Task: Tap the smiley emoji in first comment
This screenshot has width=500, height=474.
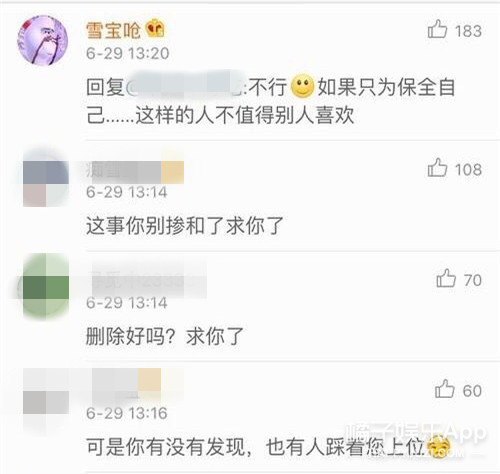Action: pyautogui.click(x=302, y=86)
